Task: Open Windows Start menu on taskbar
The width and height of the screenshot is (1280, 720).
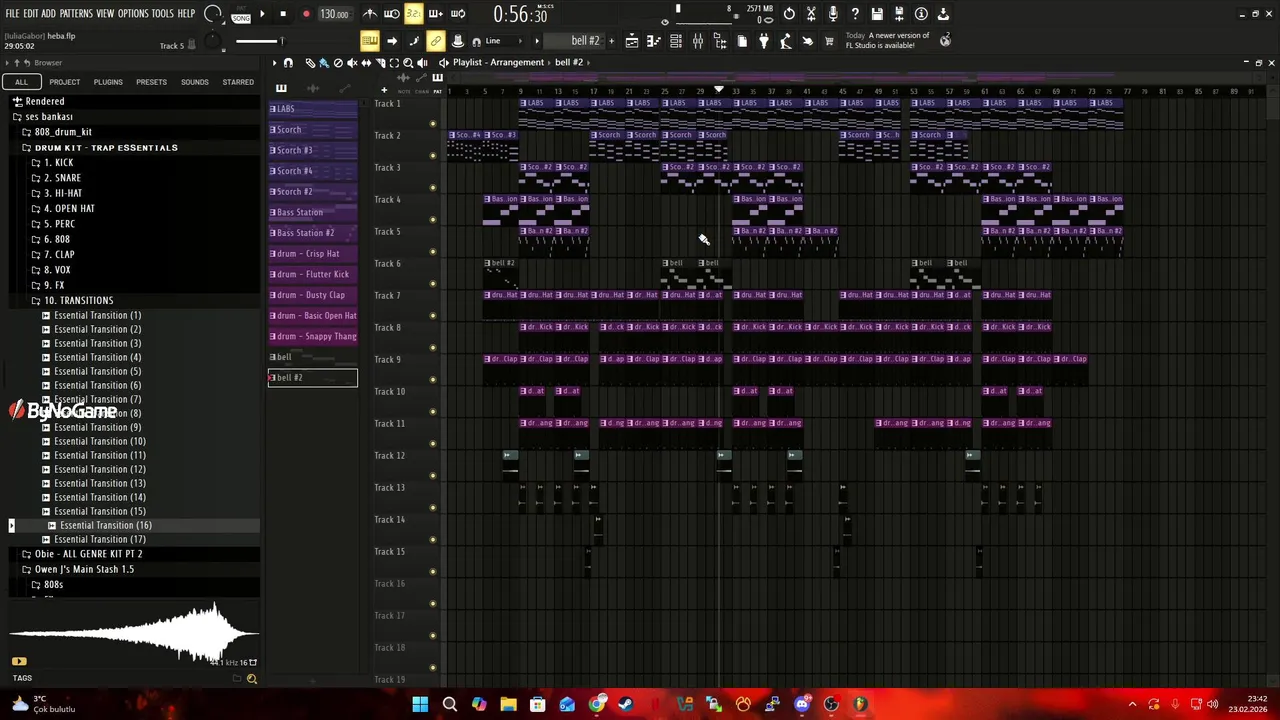Action: coord(420,704)
